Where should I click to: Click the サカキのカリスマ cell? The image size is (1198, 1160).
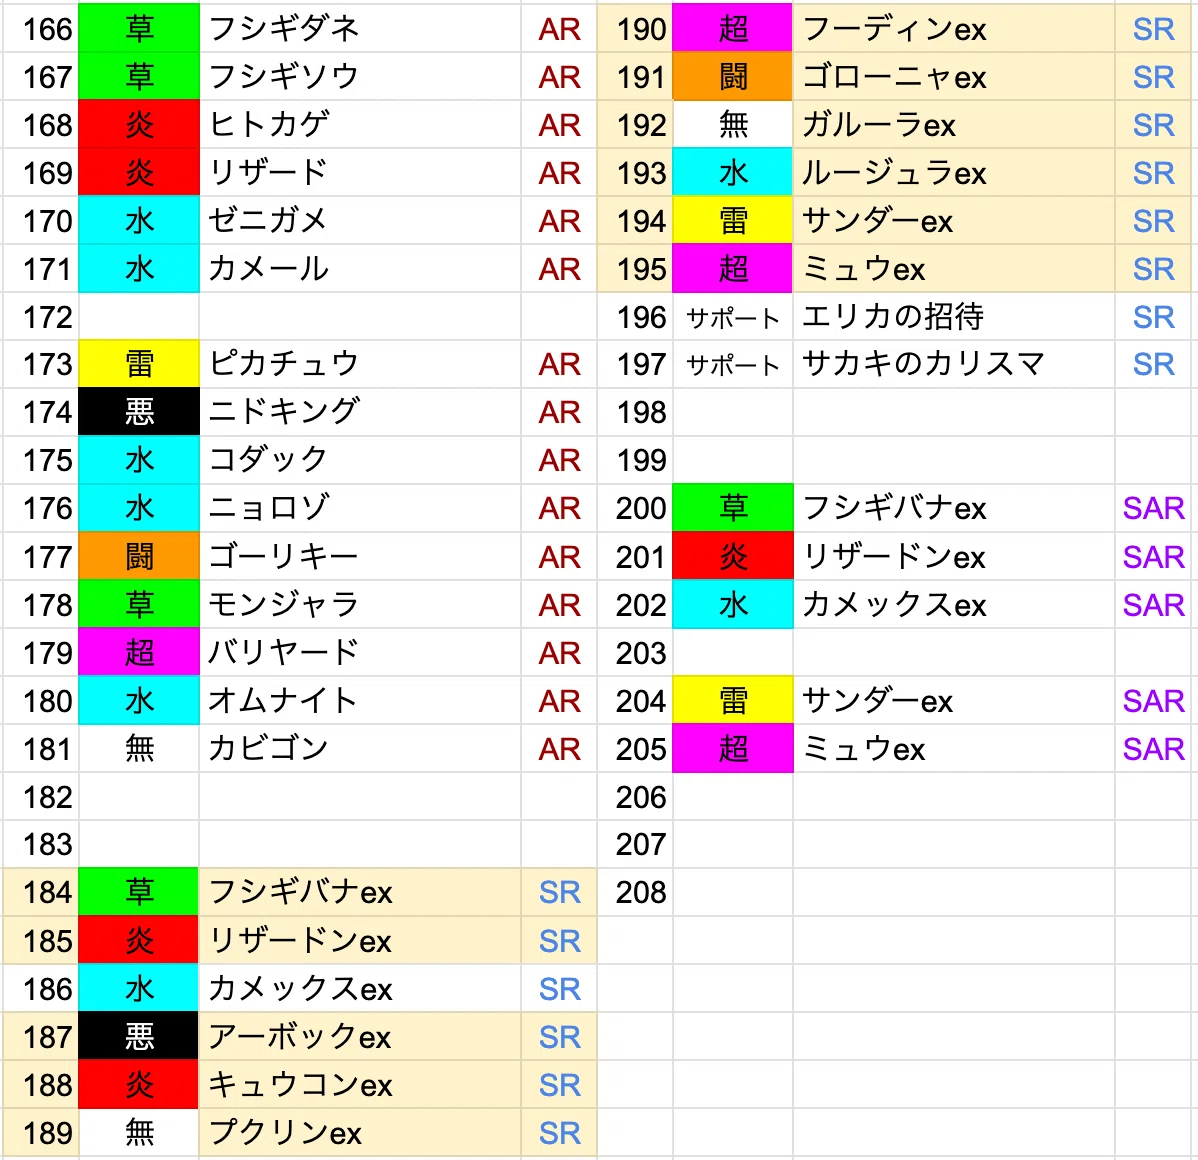[954, 364]
